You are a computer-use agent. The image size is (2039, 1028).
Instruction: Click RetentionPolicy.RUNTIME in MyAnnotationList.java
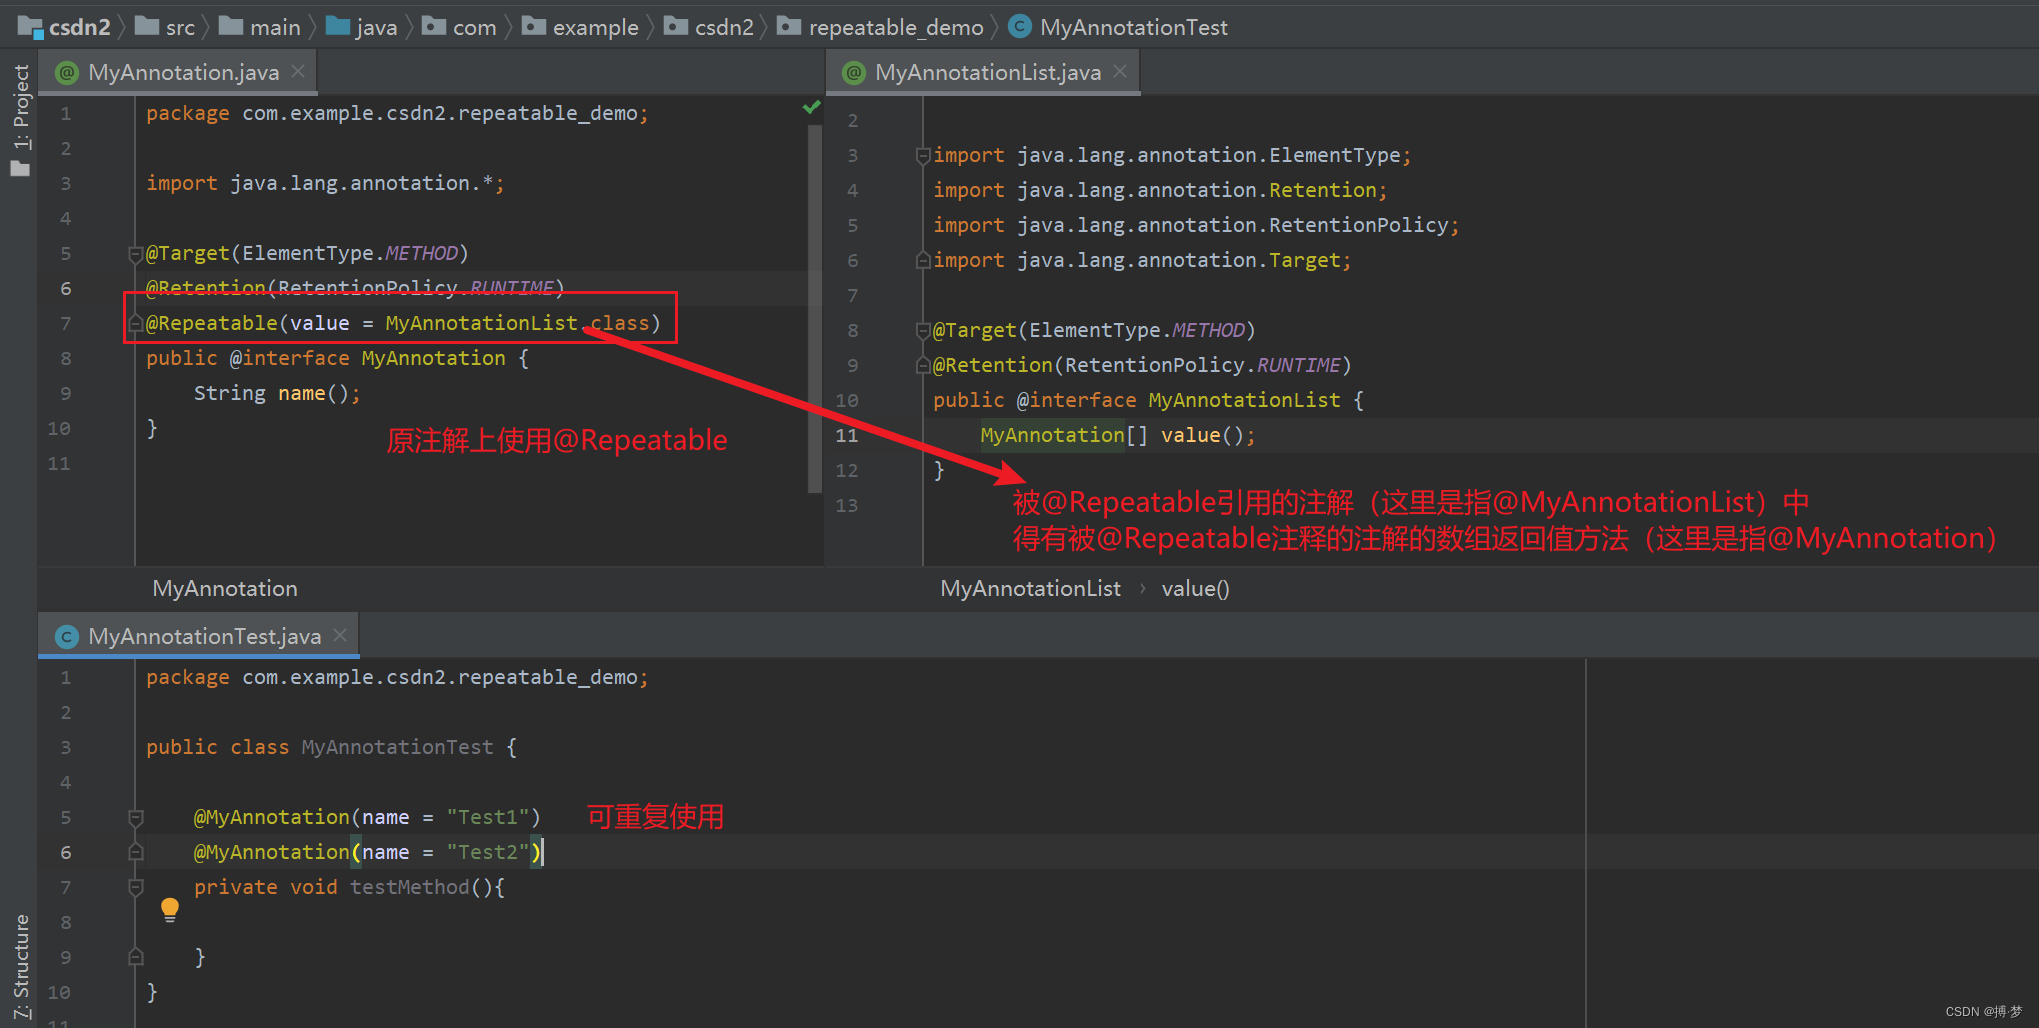(1202, 365)
